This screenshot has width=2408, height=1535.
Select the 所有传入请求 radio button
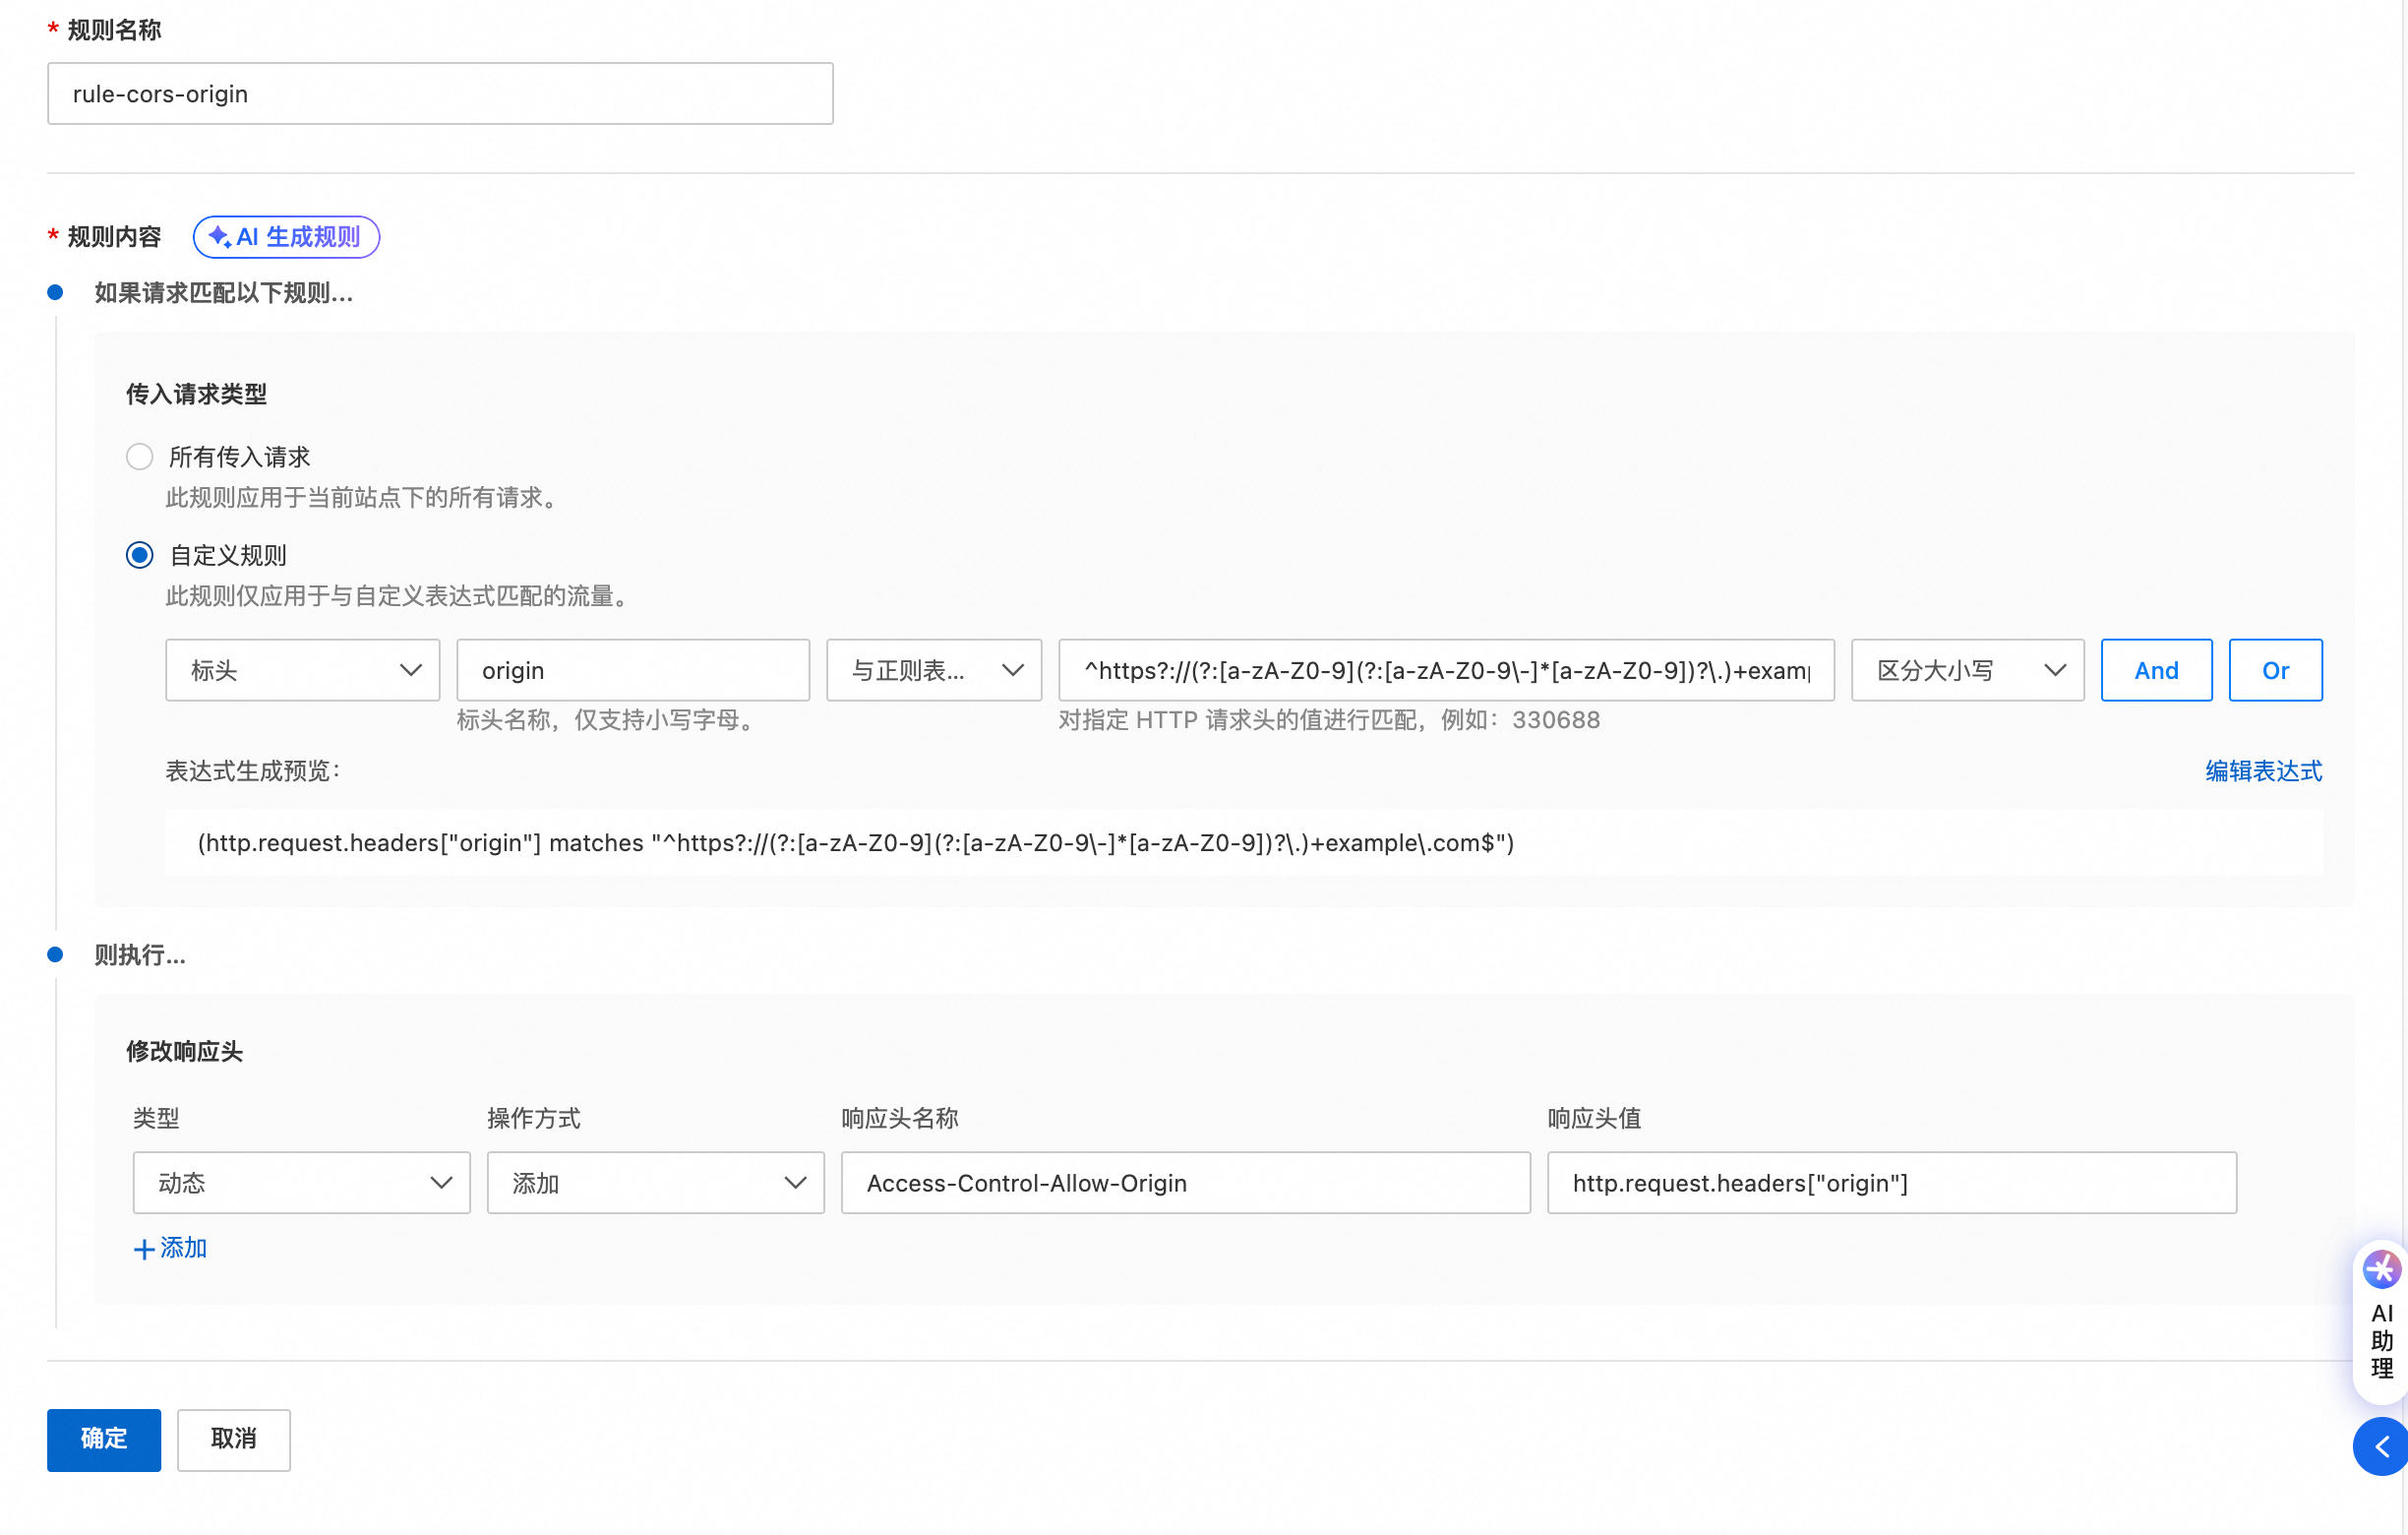pos(140,457)
